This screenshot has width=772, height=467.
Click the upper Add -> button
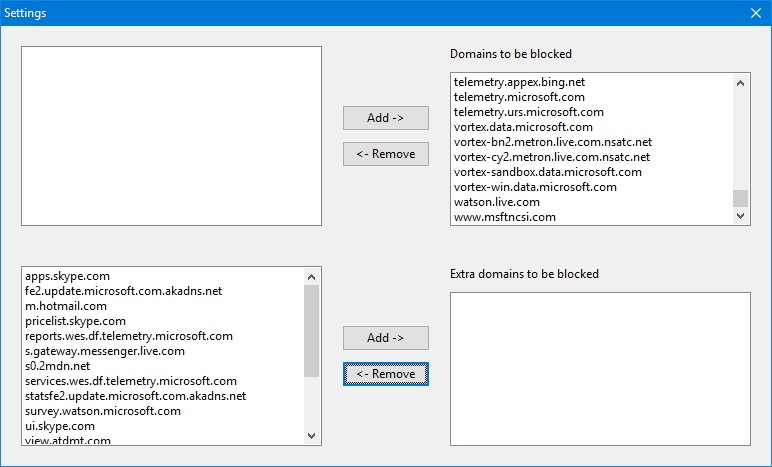tap(386, 118)
